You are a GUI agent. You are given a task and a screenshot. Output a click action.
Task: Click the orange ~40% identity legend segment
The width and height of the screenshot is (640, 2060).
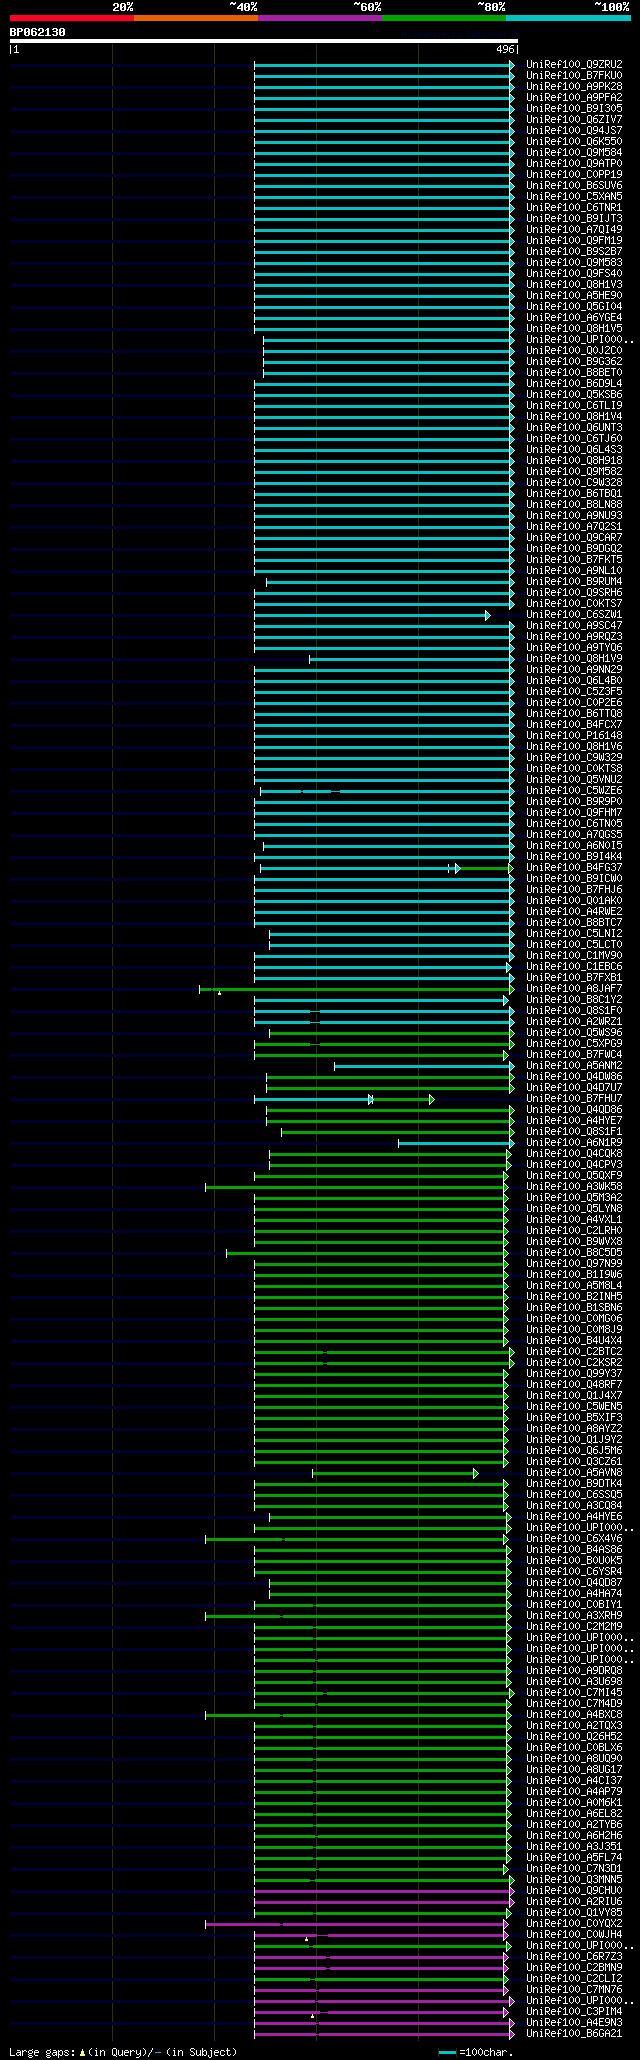196,18
